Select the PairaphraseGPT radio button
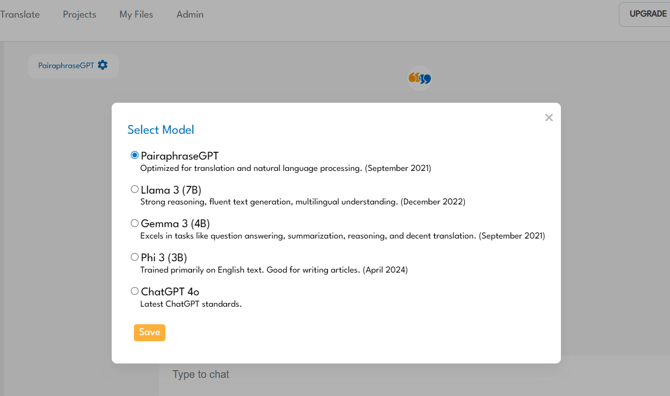Image resolution: width=670 pixels, height=396 pixels. click(x=135, y=155)
